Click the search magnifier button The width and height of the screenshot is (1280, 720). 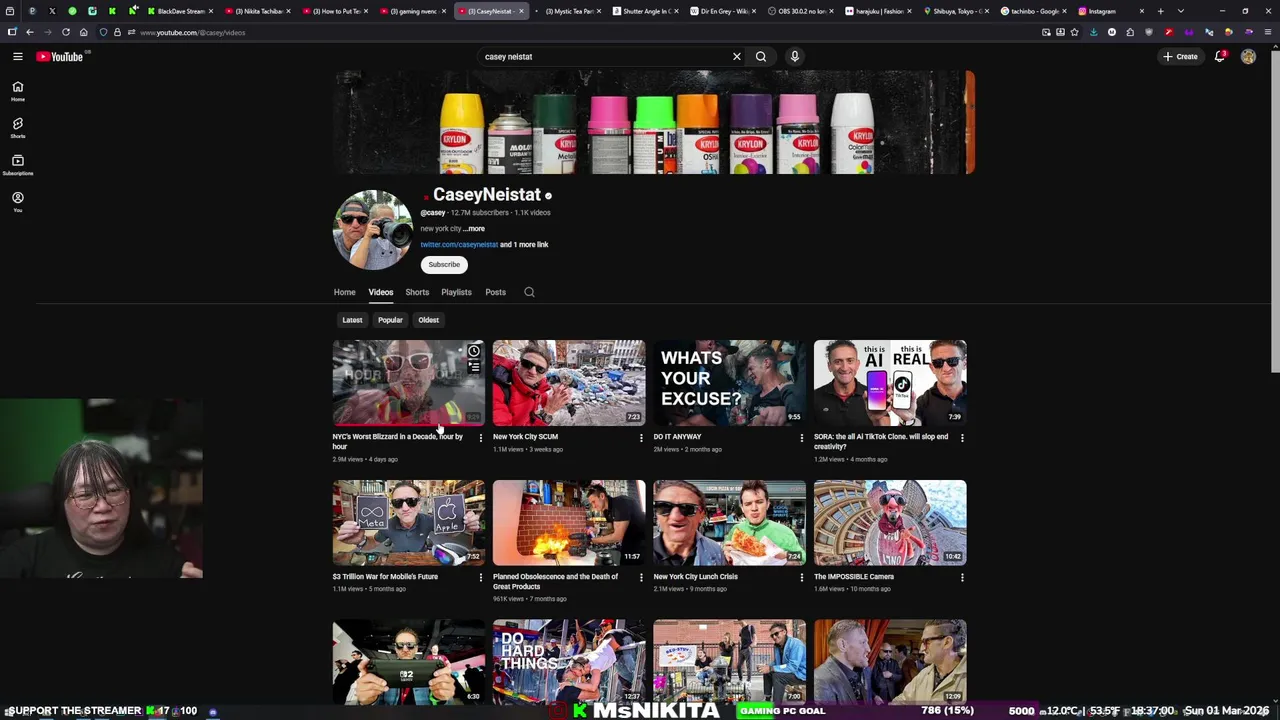pyautogui.click(x=761, y=57)
